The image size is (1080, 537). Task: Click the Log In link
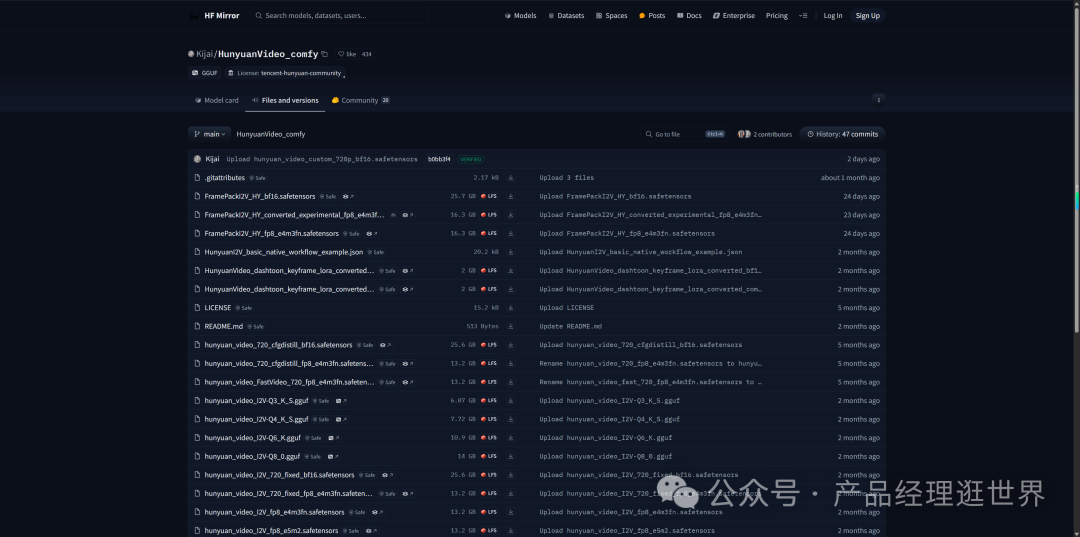tap(833, 15)
